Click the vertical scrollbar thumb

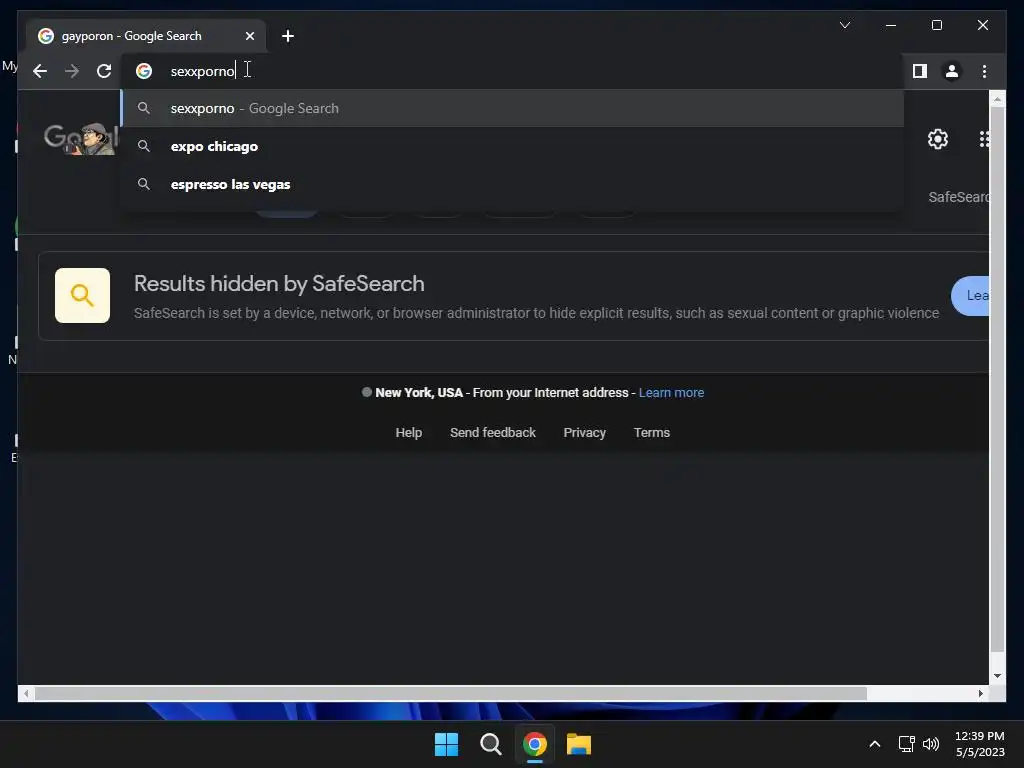997,379
